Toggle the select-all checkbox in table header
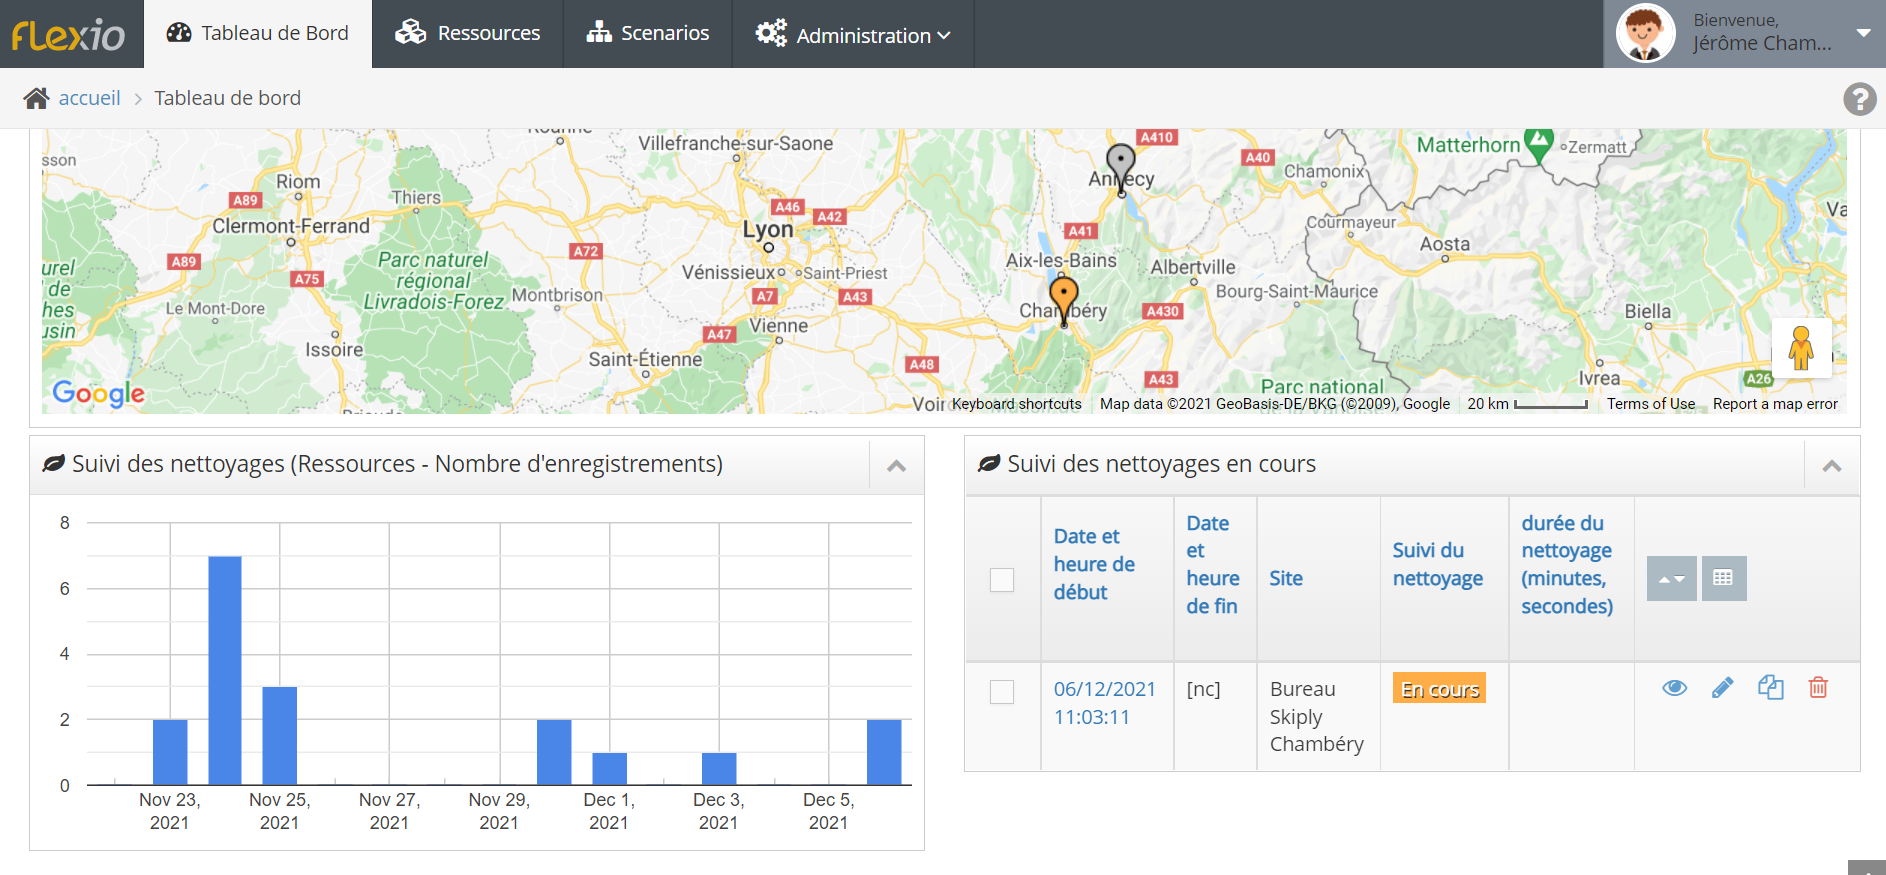Viewport: 1886px width, 875px height. coord(1001,580)
